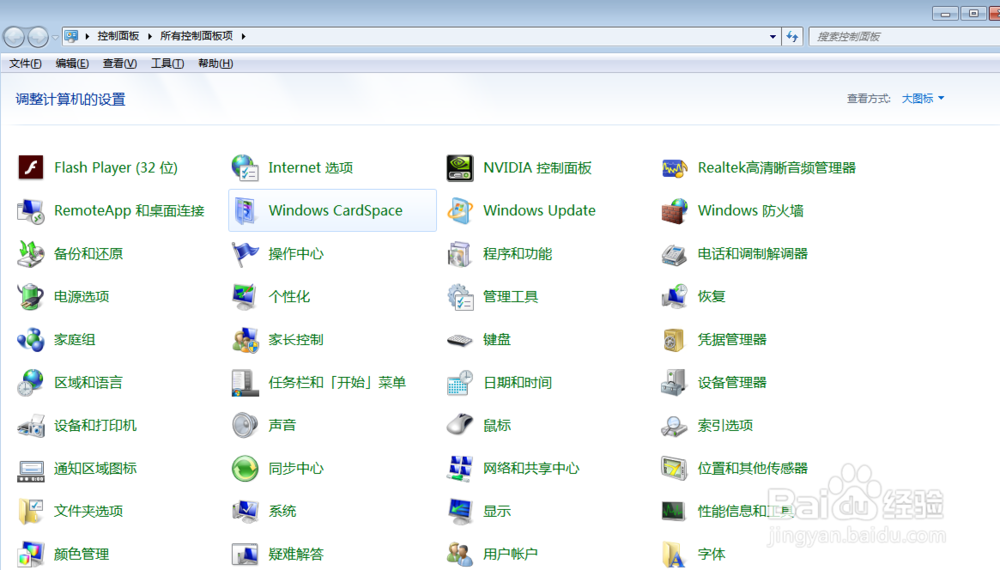This screenshot has width=1000, height=570.
Task: Open the 家庭组 spheres icon
Action: [x=31, y=340]
